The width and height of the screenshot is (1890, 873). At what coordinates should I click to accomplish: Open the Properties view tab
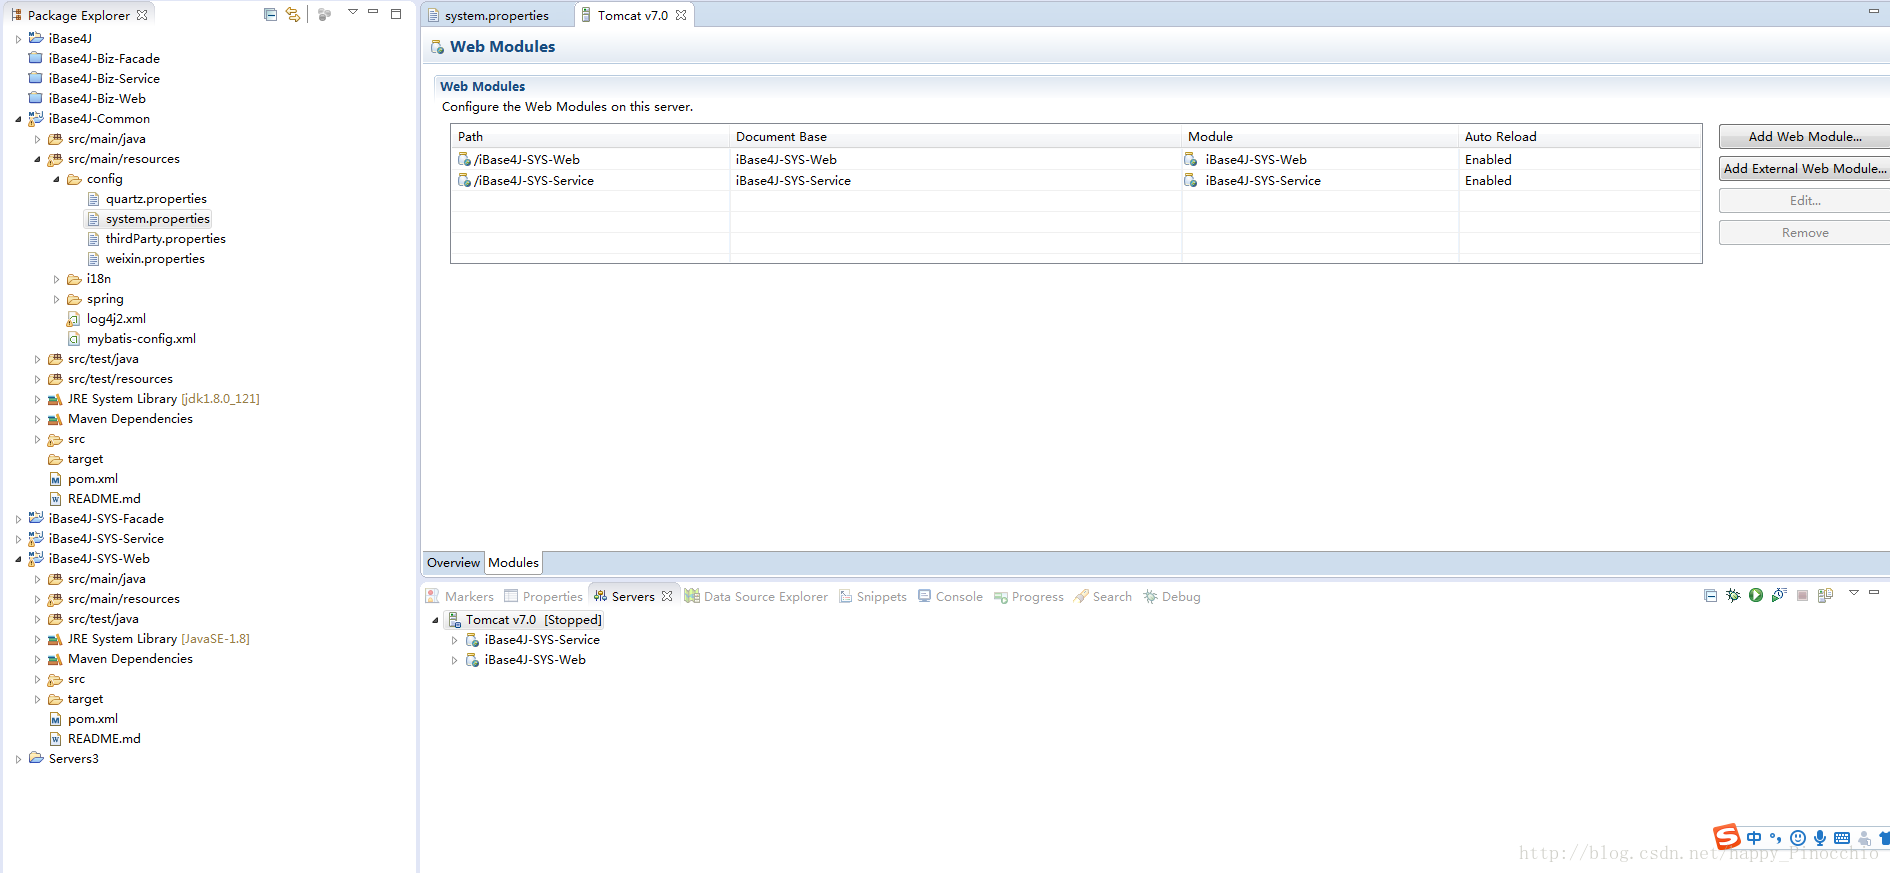[x=543, y=597]
